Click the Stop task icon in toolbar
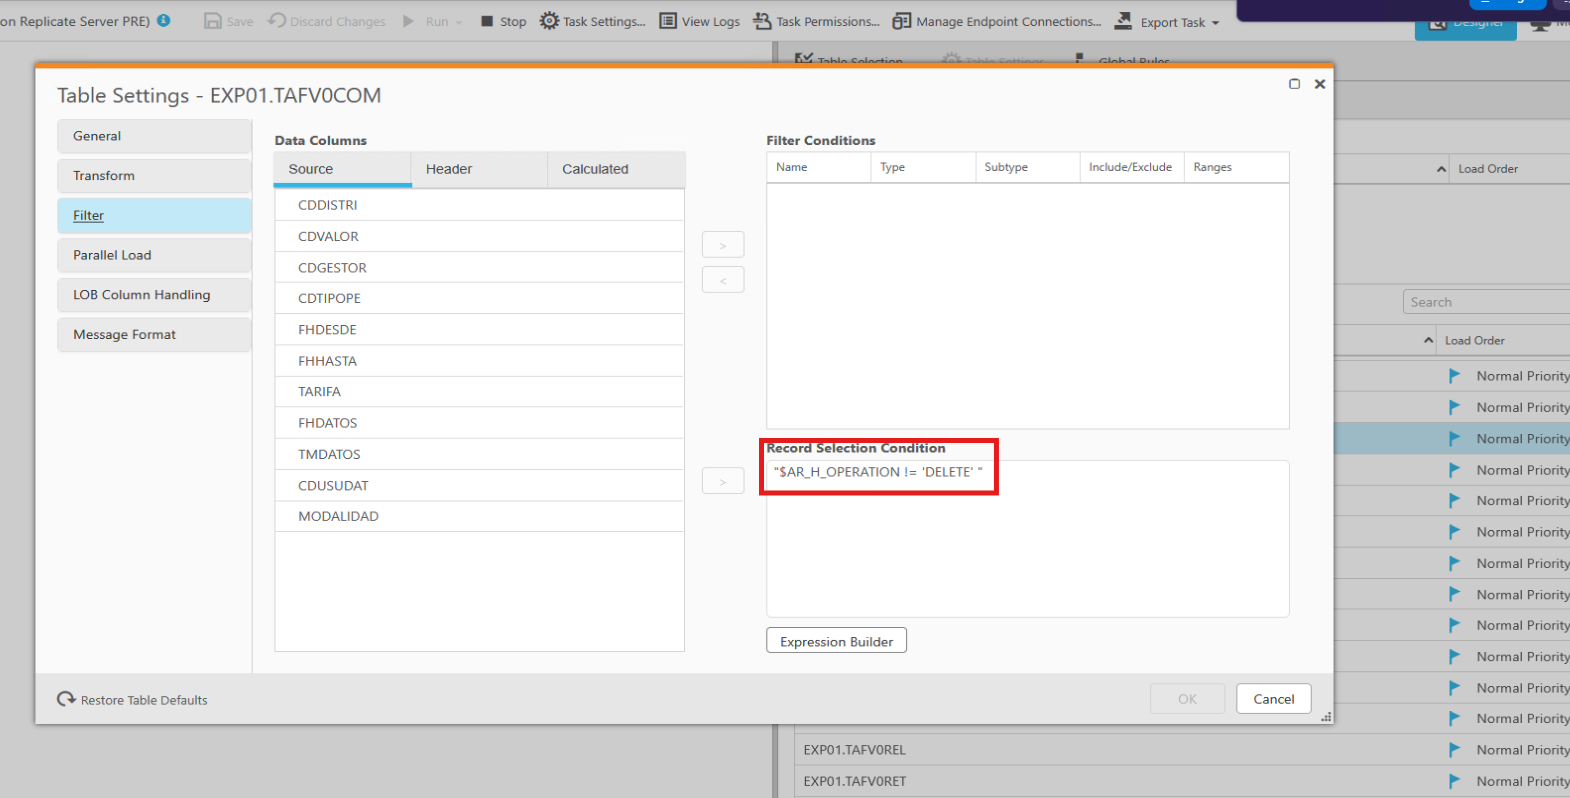This screenshot has height=798, width=1570. 487,21
